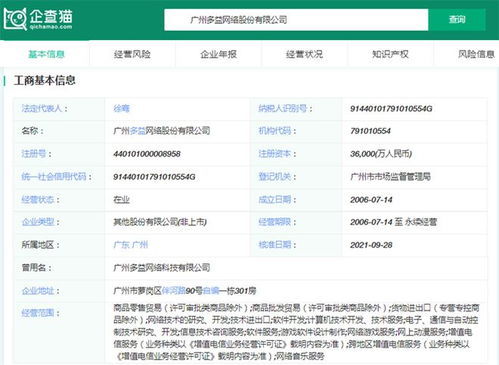Open the 经营风险 tab
This screenshot has height=365, width=499.
pyautogui.click(x=132, y=54)
